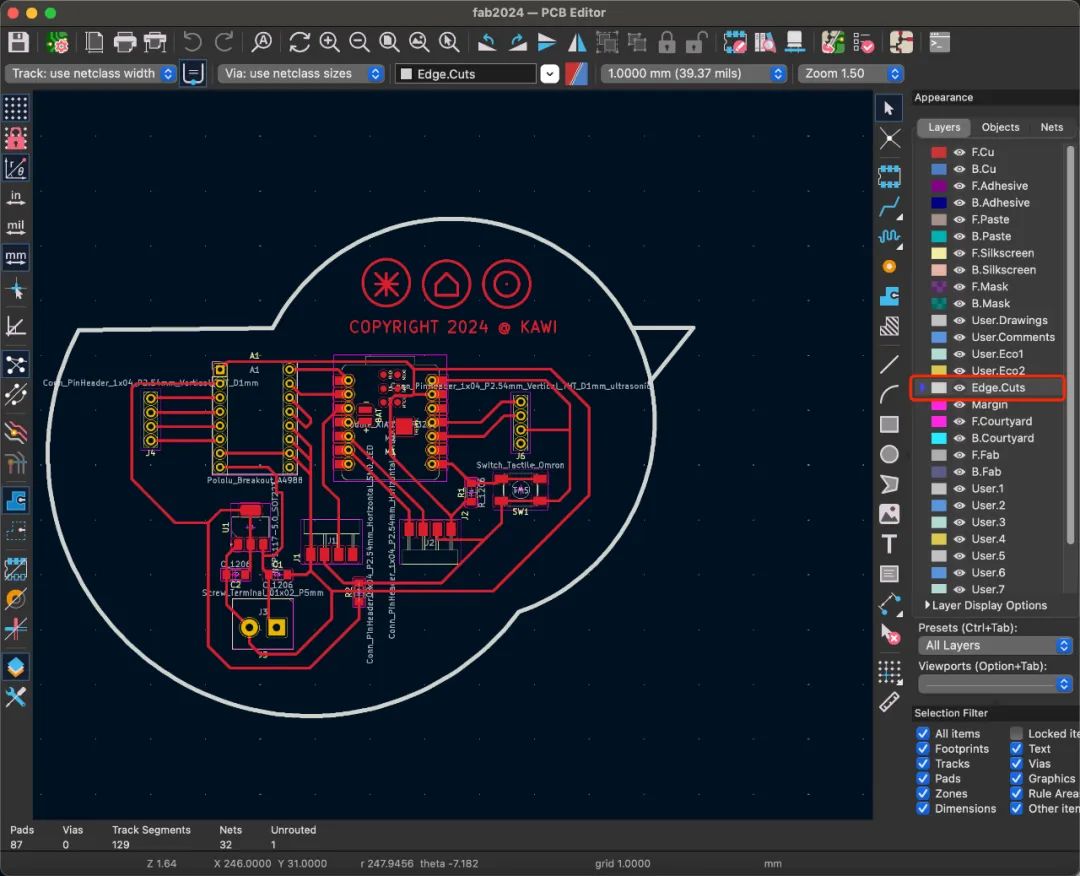Click F.Cu layer color swatch
1080x876 pixels.
coord(939,152)
